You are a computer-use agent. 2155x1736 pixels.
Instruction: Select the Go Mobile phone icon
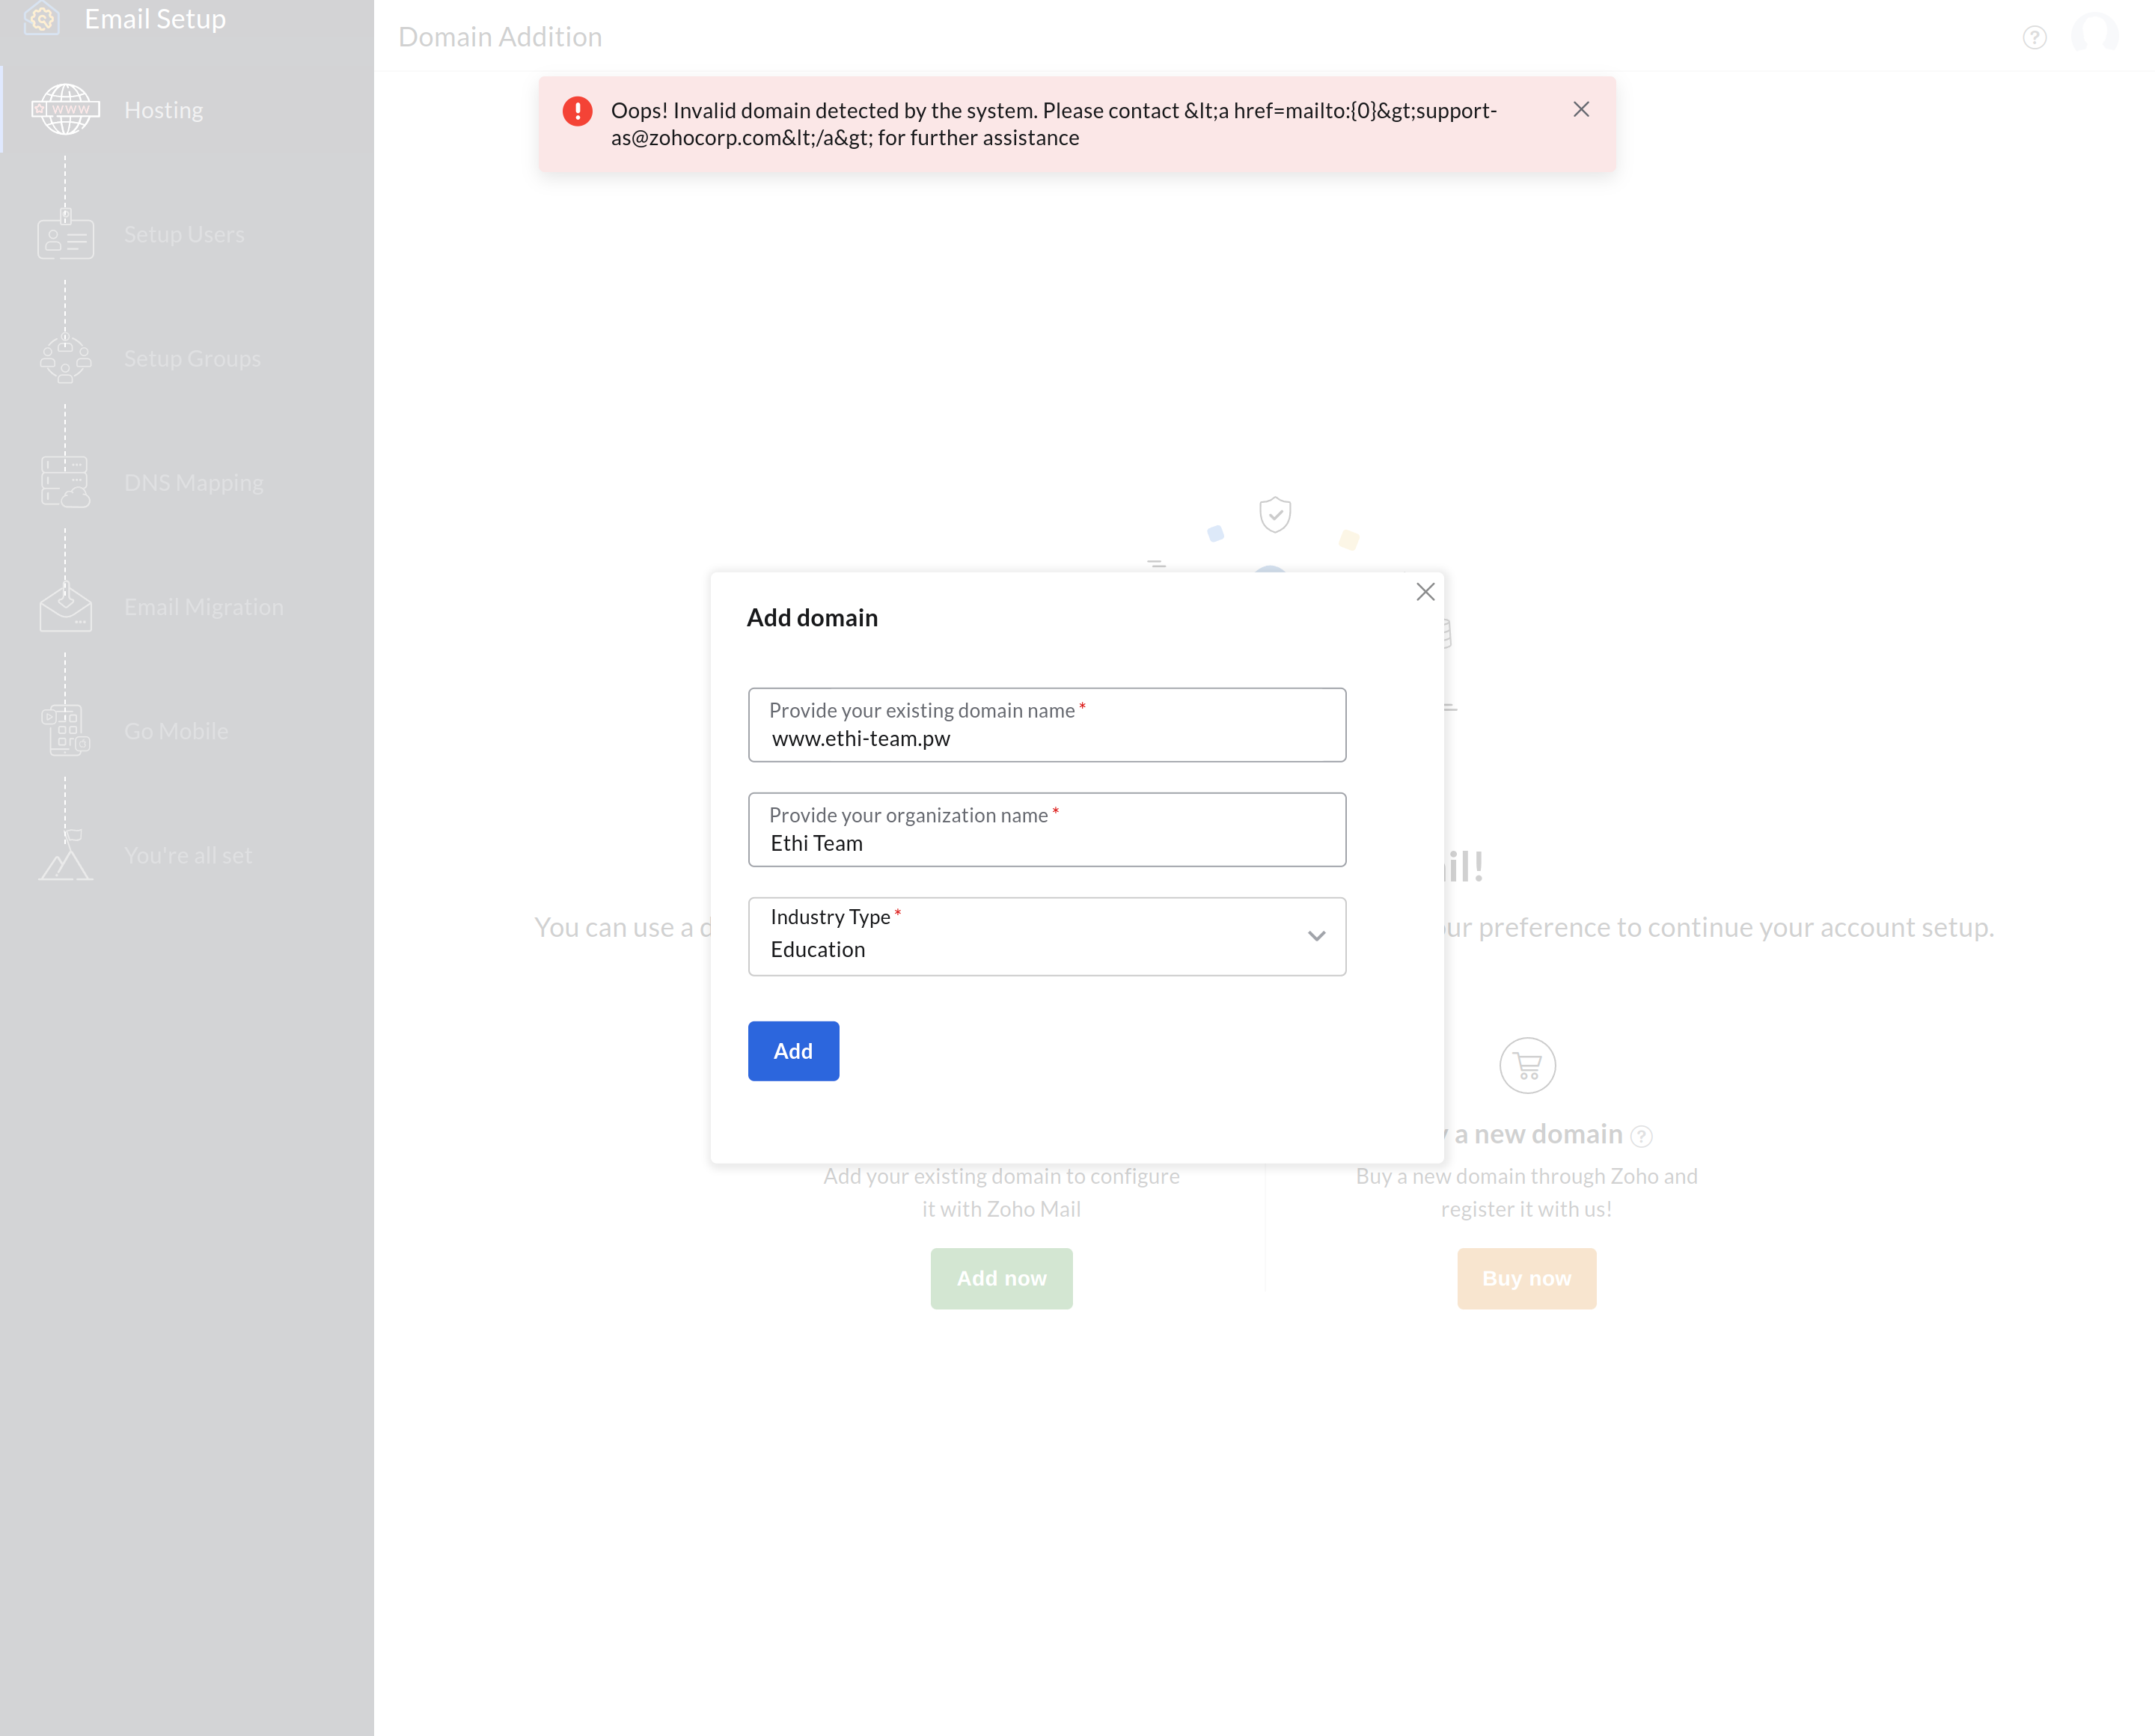[65, 731]
